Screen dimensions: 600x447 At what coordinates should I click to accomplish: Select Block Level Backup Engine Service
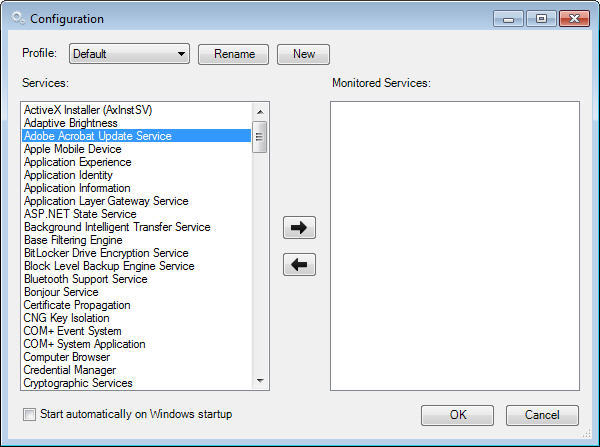coord(136,266)
